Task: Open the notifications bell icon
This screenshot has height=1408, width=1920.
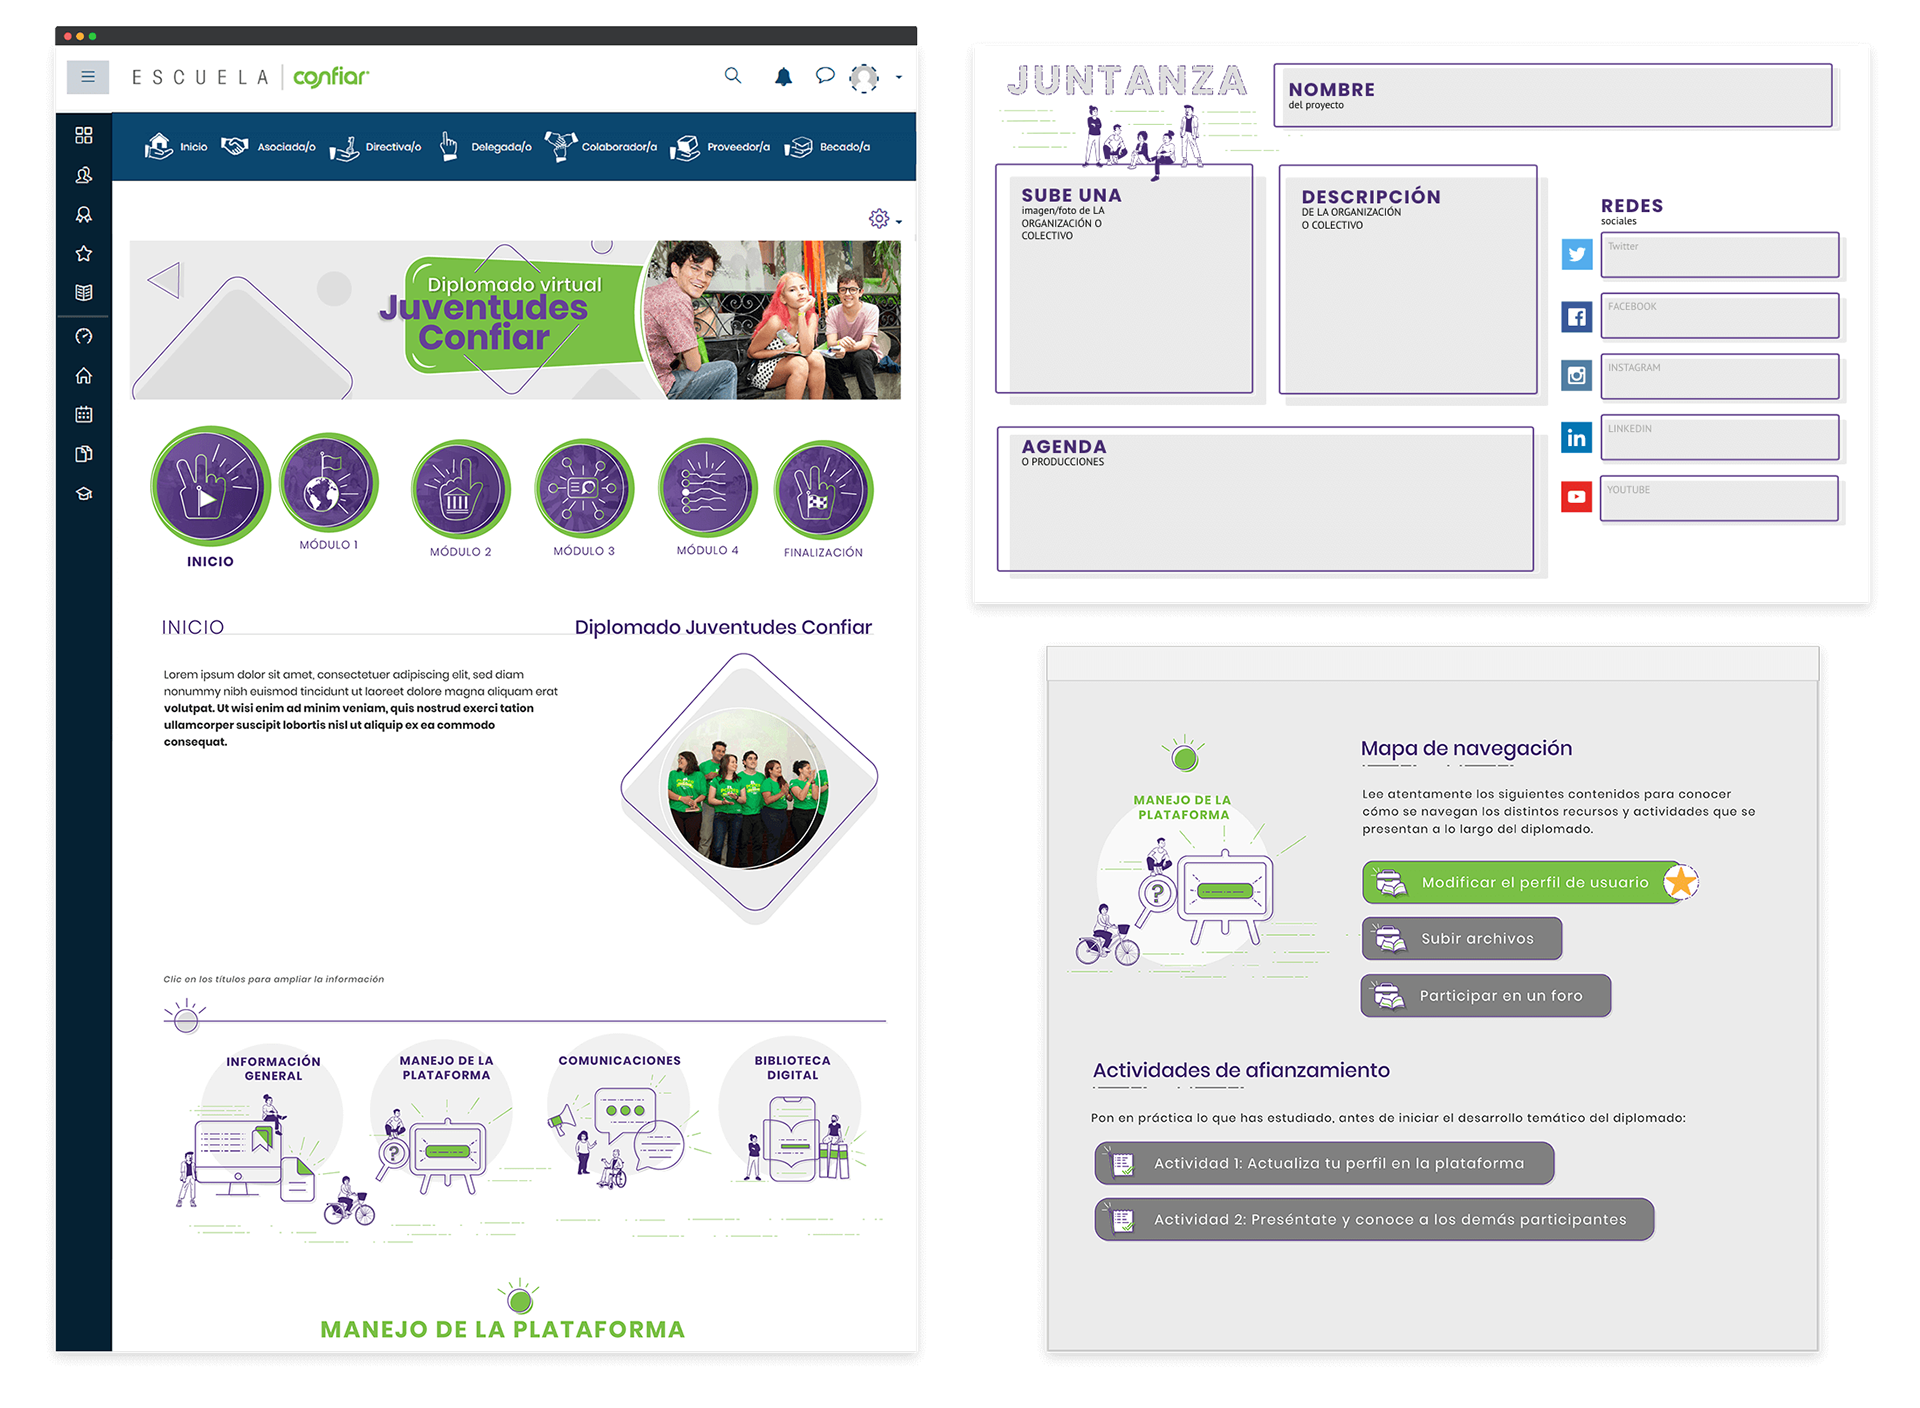Action: 784,77
